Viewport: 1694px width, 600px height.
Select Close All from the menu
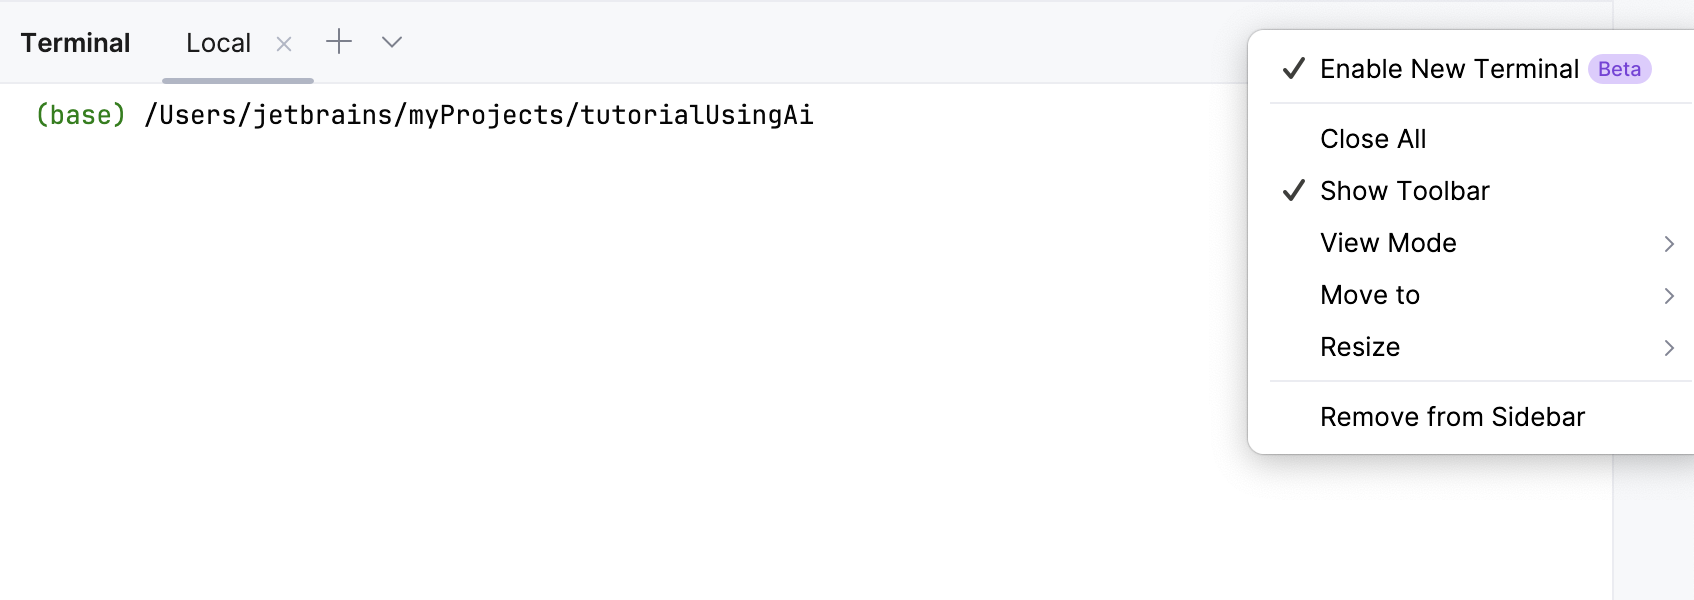point(1373,139)
